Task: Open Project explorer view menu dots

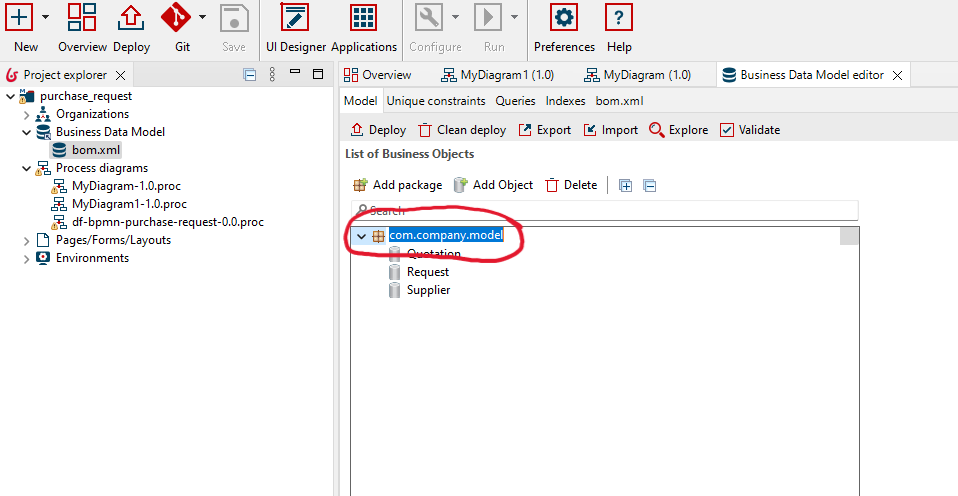Action: 272,75
